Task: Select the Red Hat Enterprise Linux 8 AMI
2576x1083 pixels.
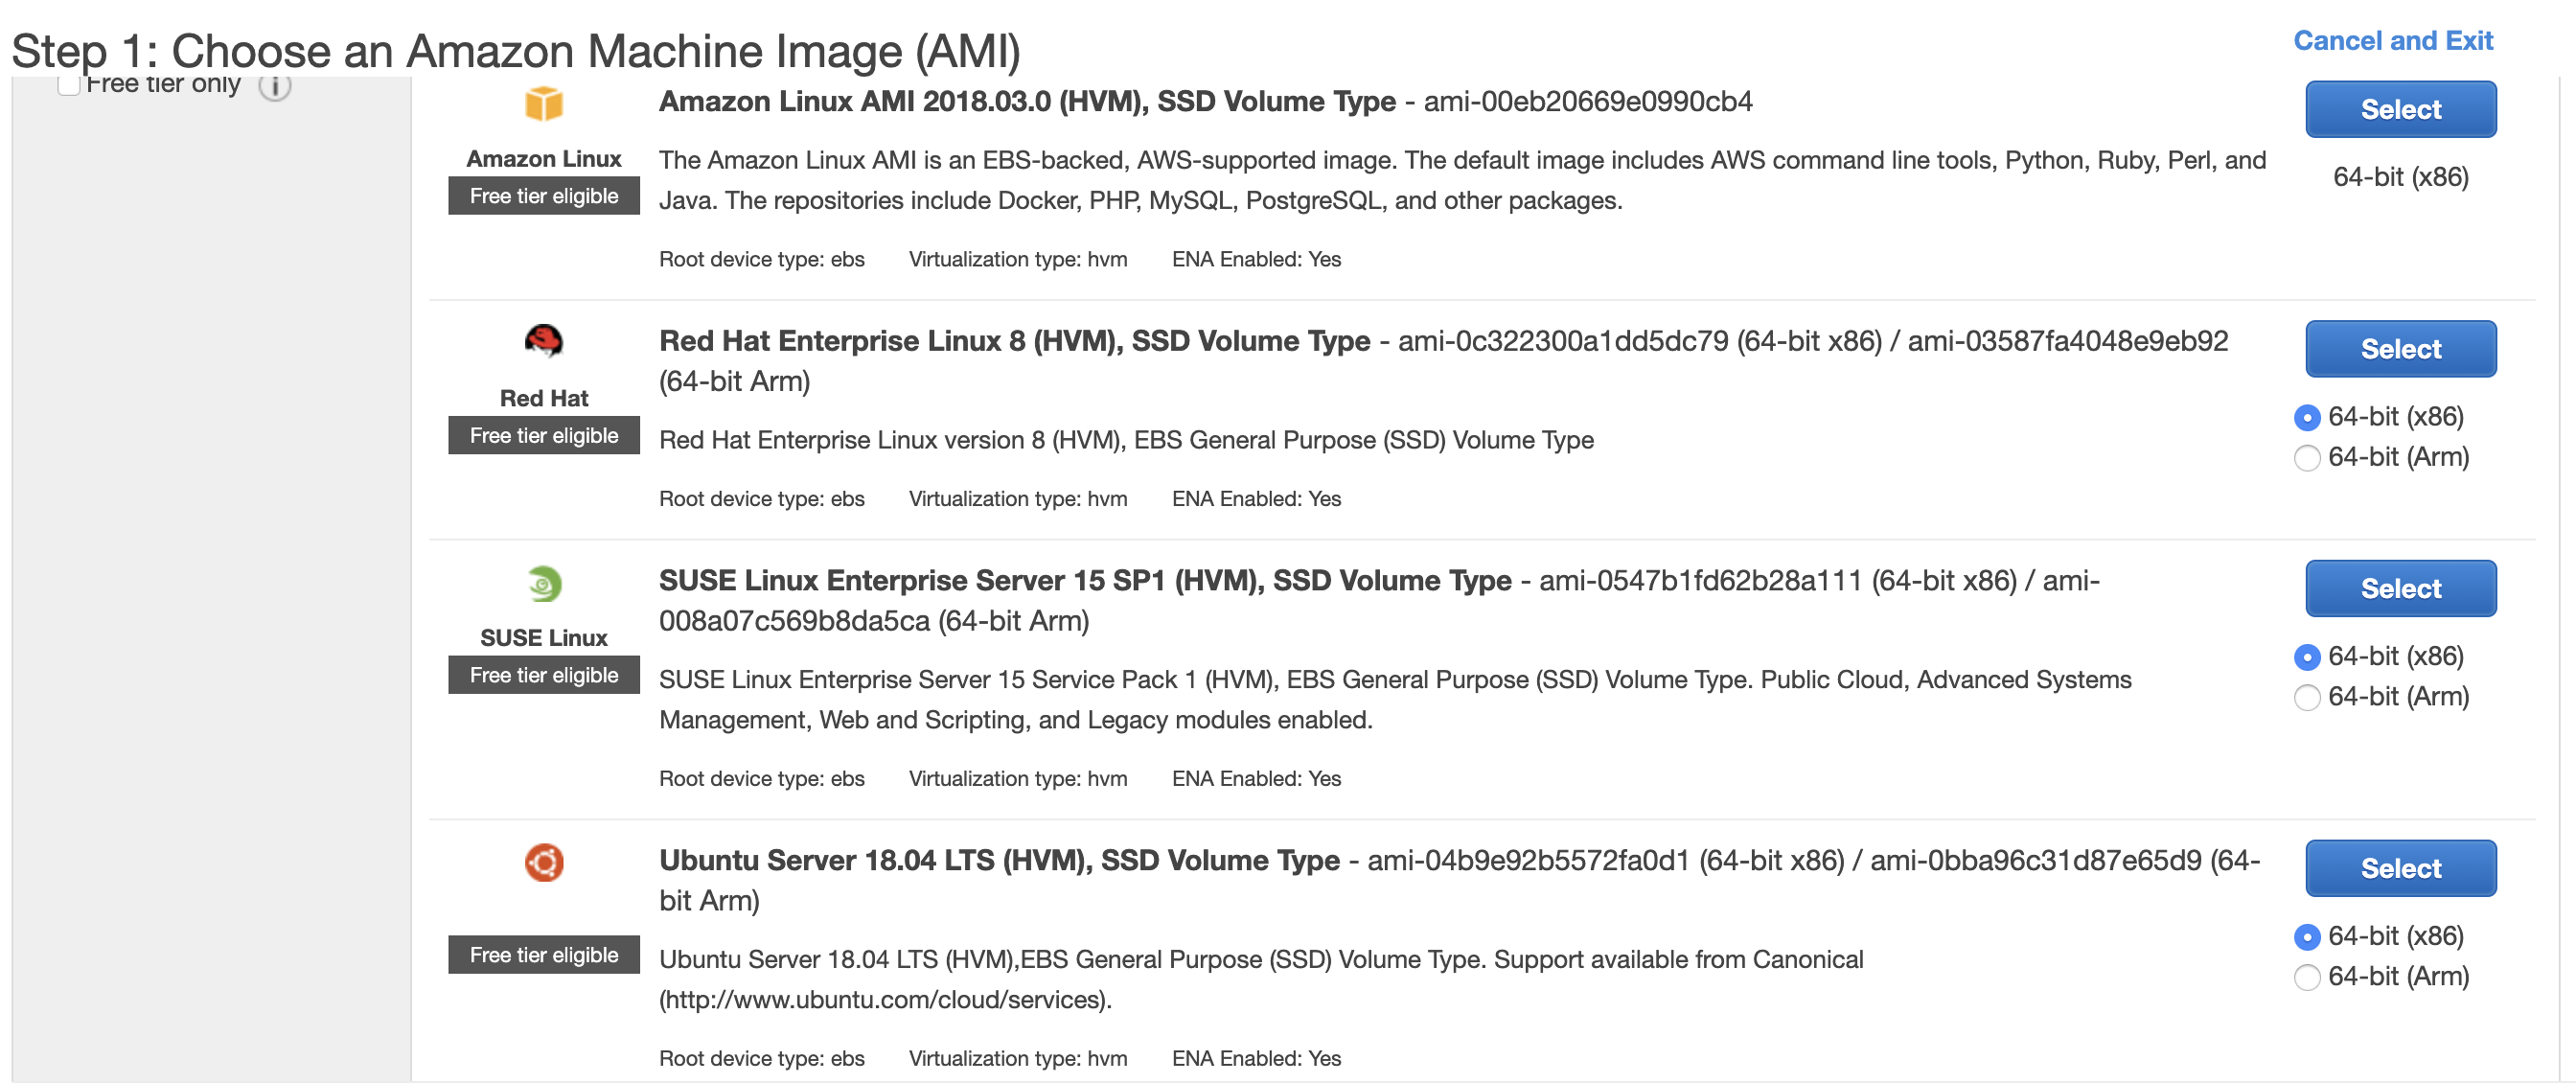Action: [2400, 349]
